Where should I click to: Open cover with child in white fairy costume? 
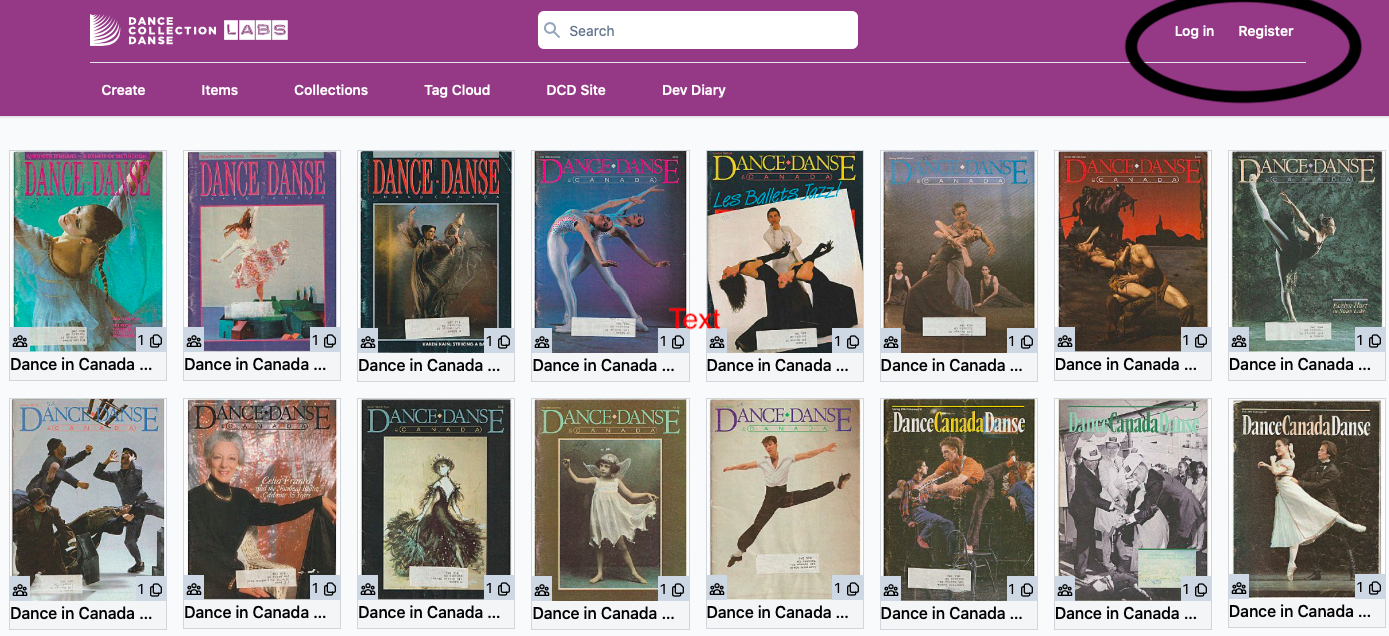610,500
